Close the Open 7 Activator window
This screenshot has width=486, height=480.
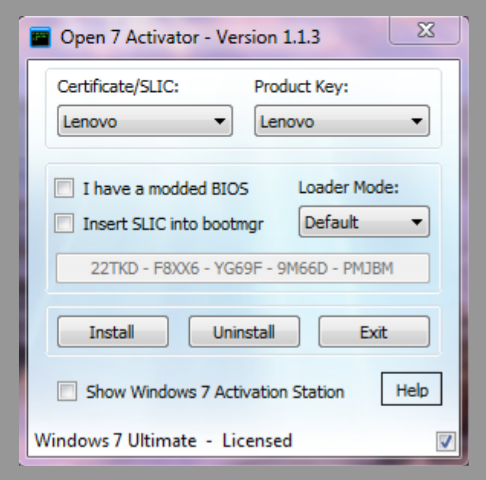(425, 30)
